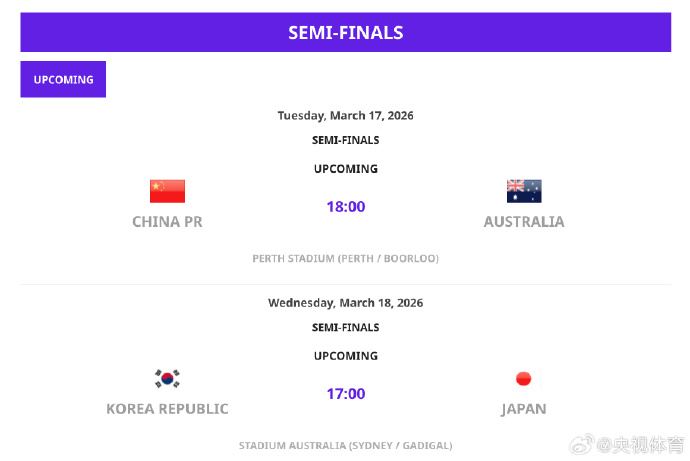Click the 17:00 kickoff time

[x=346, y=394]
